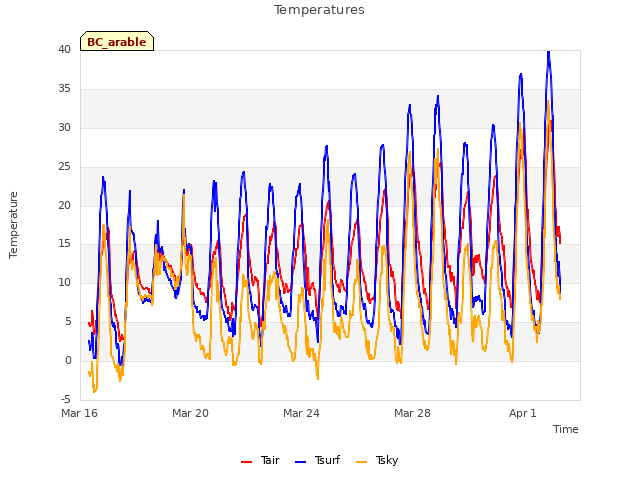
Task: Click the 25 y-axis tick label
Action: [64, 167]
